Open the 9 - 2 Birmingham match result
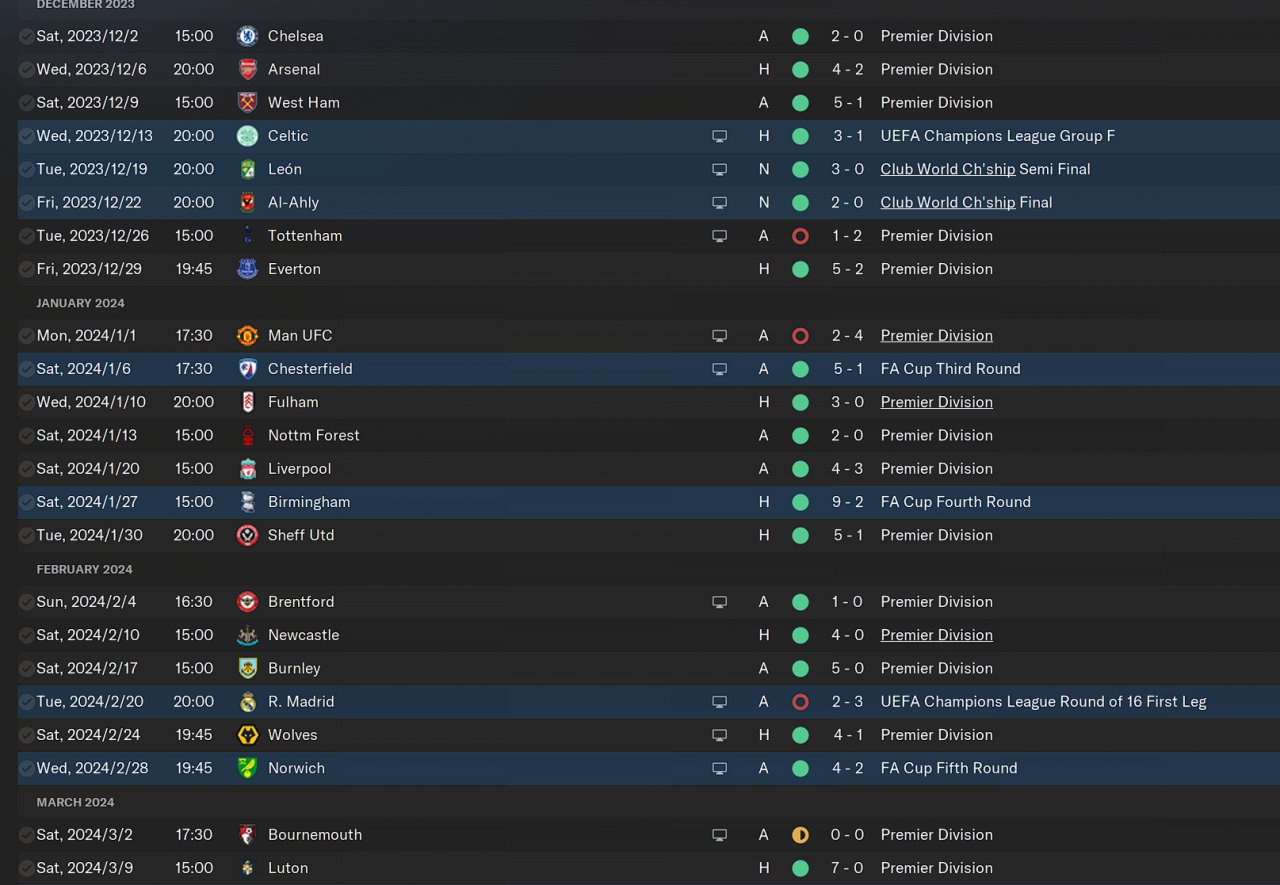The width and height of the screenshot is (1280, 885). 847,502
